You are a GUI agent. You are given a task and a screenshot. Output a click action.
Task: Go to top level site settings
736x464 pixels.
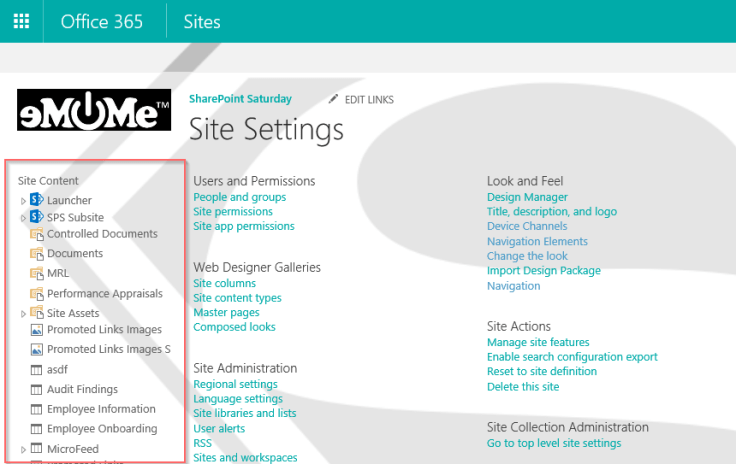click(554, 443)
